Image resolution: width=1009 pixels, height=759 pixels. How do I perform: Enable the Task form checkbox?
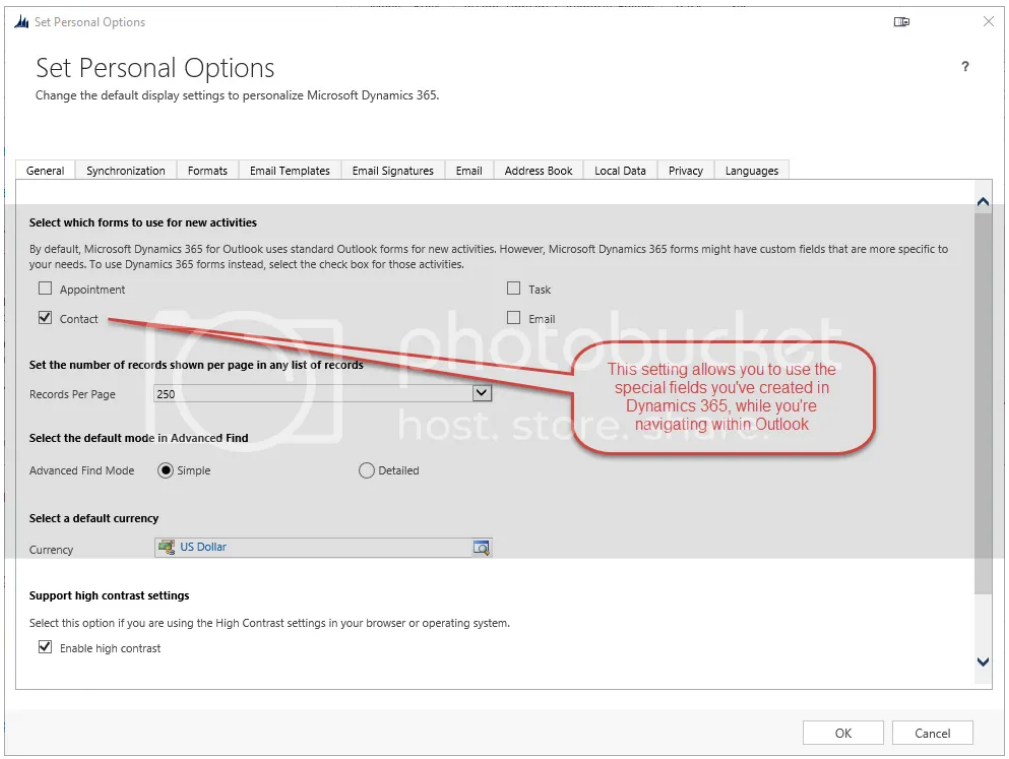(514, 288)
